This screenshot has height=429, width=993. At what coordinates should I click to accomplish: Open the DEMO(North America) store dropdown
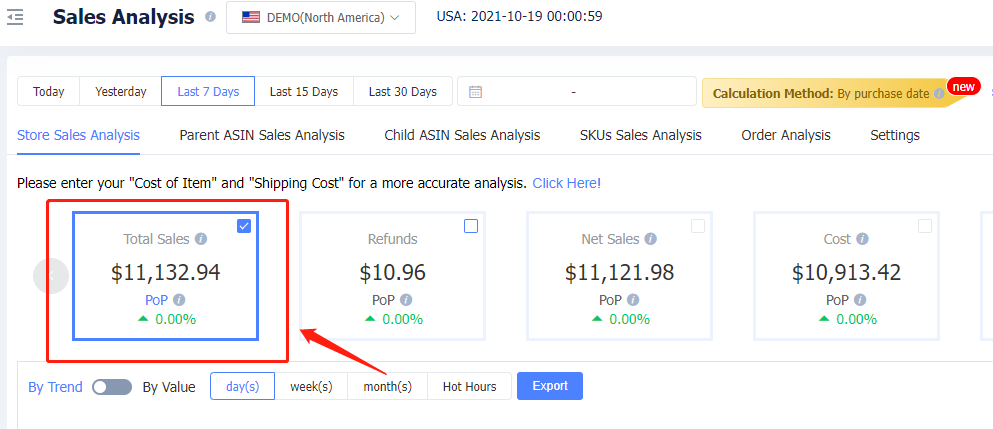click(x=320, y=17)
